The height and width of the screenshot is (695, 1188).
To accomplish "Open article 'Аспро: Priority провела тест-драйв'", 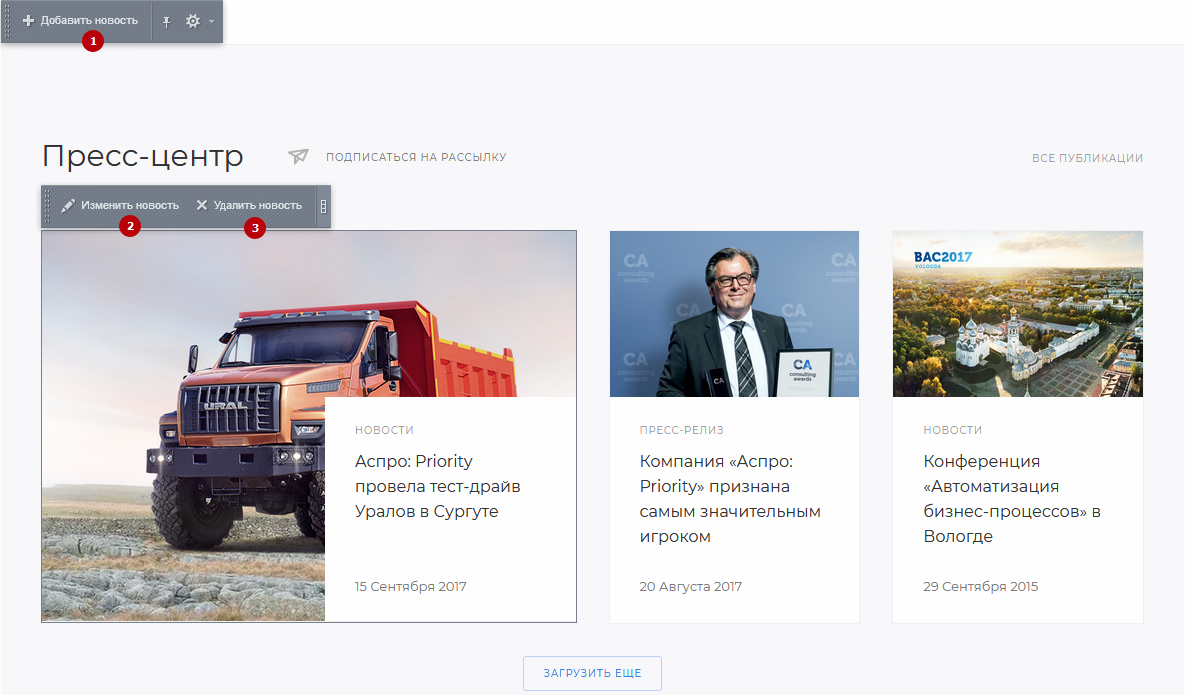I will pyautogui.click(x=437, y=487).
